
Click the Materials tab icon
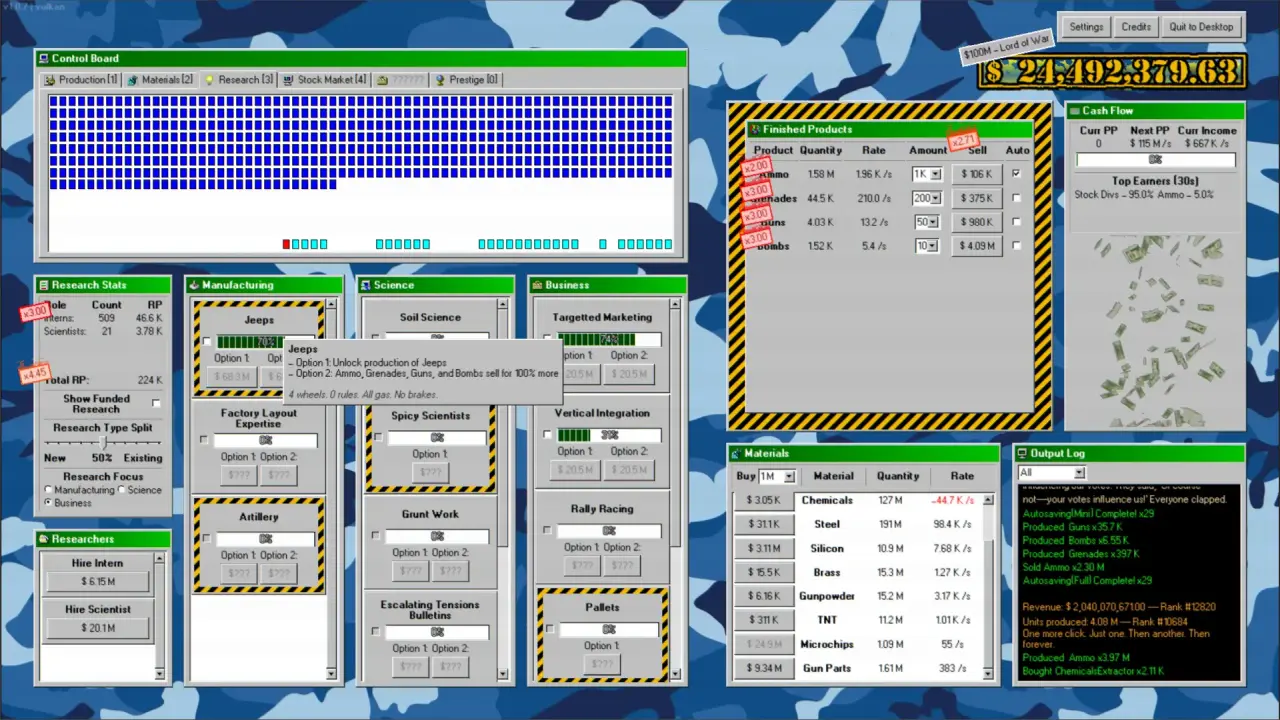(133, 80)
